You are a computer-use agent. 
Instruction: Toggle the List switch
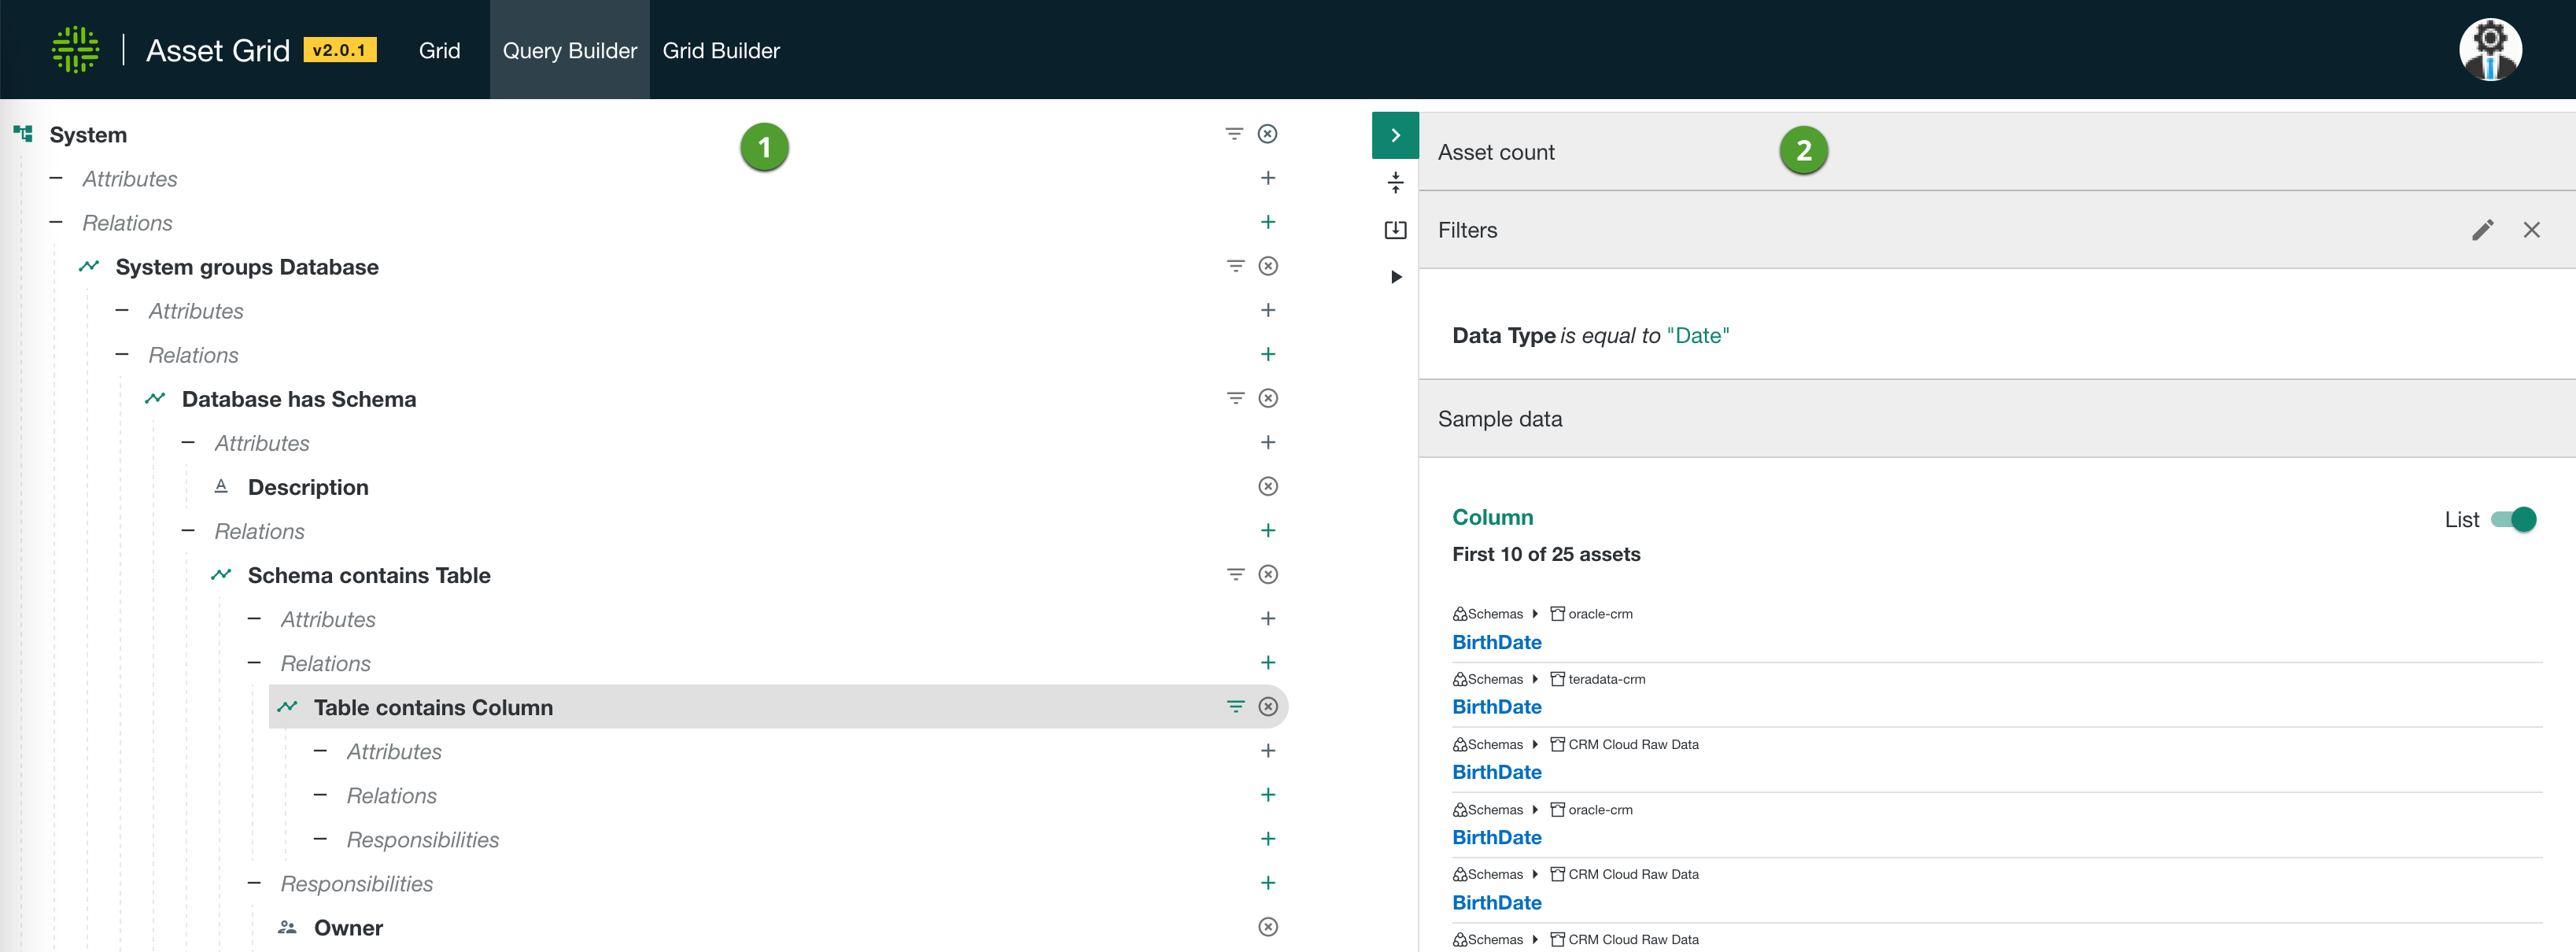pos(2513,519)
